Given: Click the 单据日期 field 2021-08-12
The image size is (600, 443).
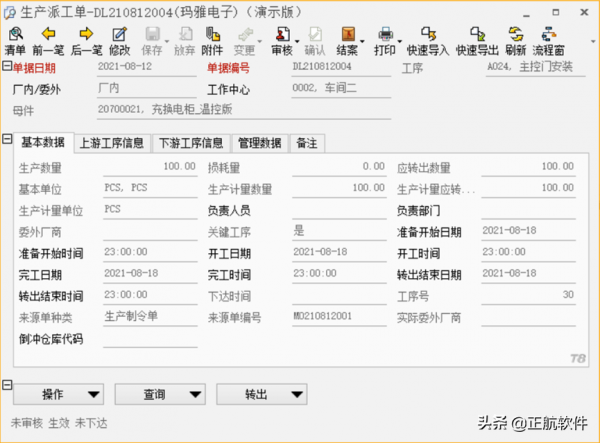Looking at the screenshot, I should pyautogui.click(x=147, y=67).
